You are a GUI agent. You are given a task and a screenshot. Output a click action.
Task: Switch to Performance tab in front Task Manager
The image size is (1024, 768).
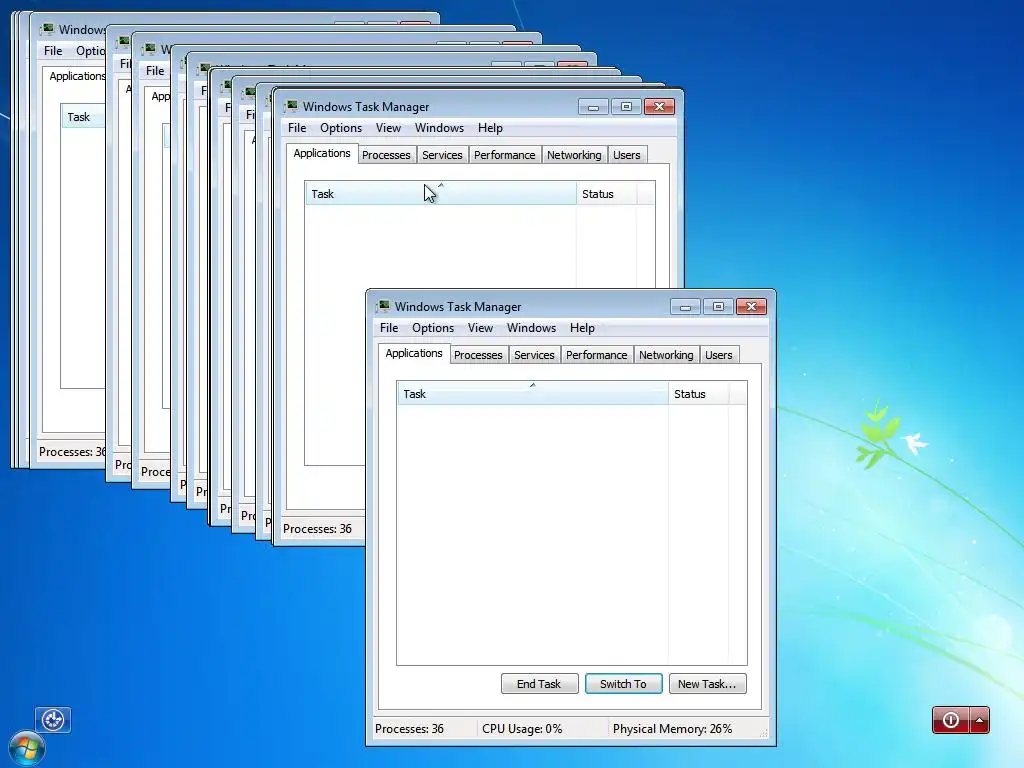click(596, 355)
